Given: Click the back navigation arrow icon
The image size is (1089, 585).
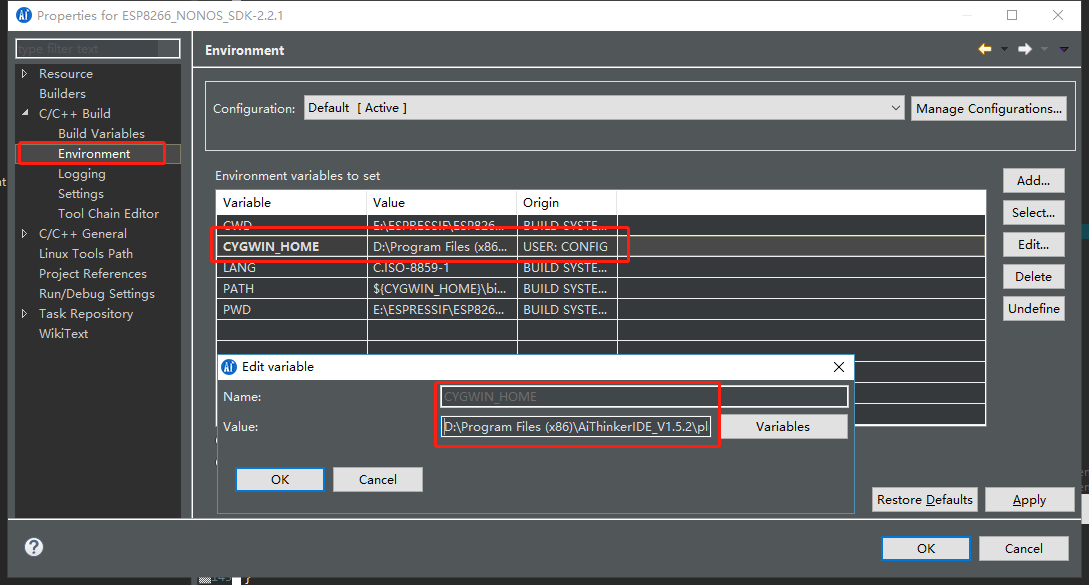Looking at the screenshot, I should click(x=985, y=49).
